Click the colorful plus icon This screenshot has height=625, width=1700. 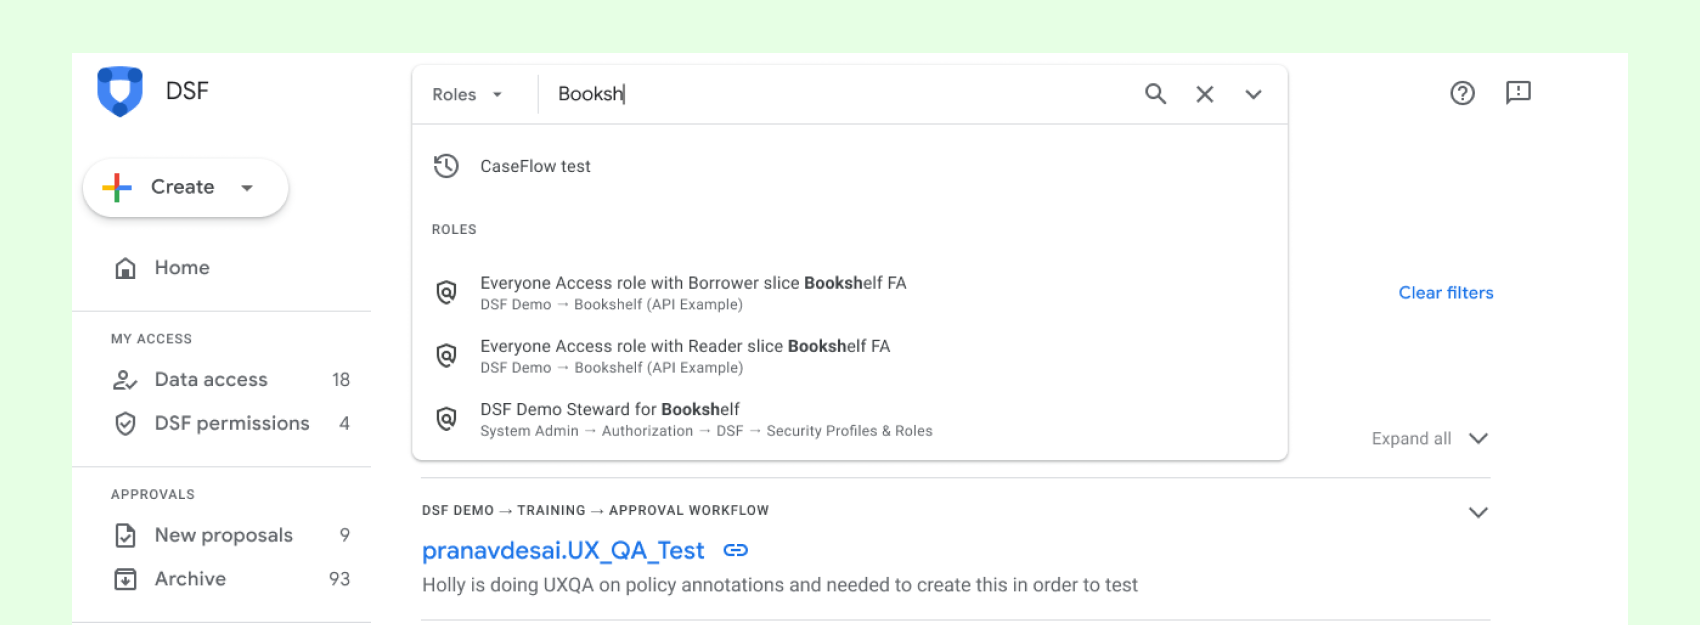117,187
